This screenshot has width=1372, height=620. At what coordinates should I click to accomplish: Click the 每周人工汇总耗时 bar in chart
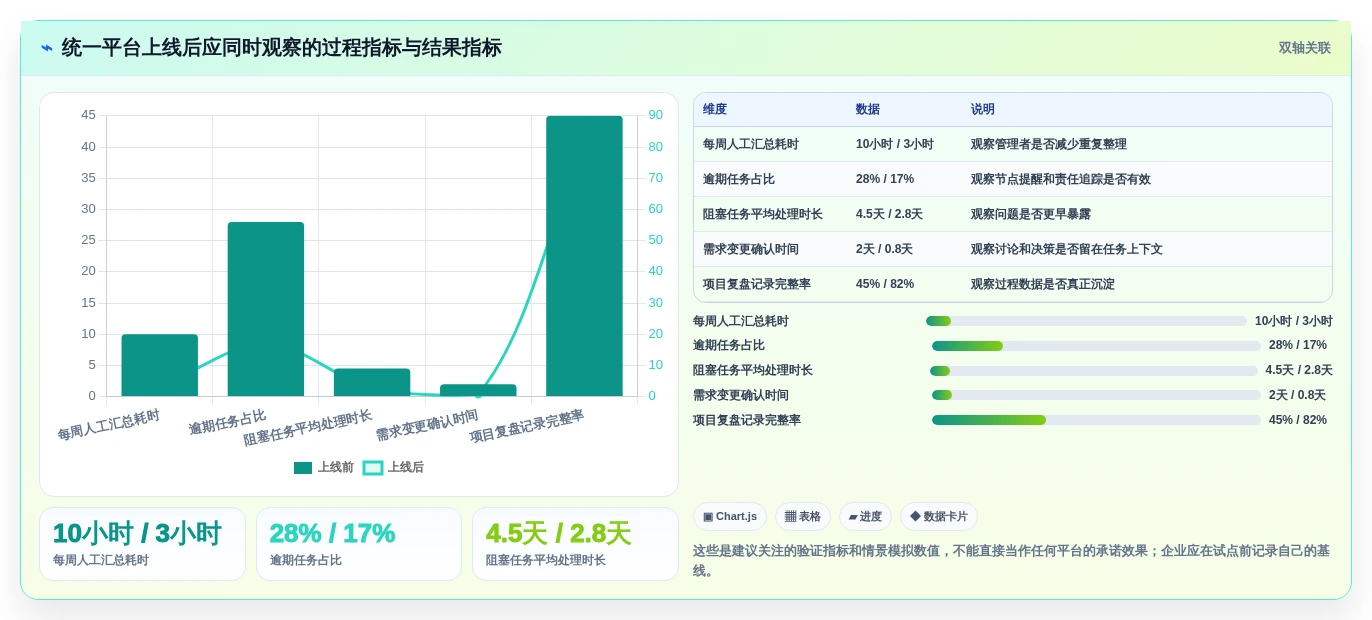click(160, 365)
